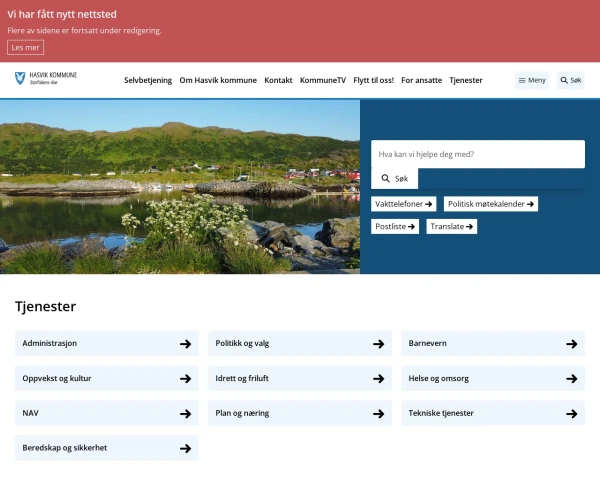Screen dimensions: 600x480
Task: Click the arrow on the Helse og omsorg tile
Action: click(x=572, y=379)
